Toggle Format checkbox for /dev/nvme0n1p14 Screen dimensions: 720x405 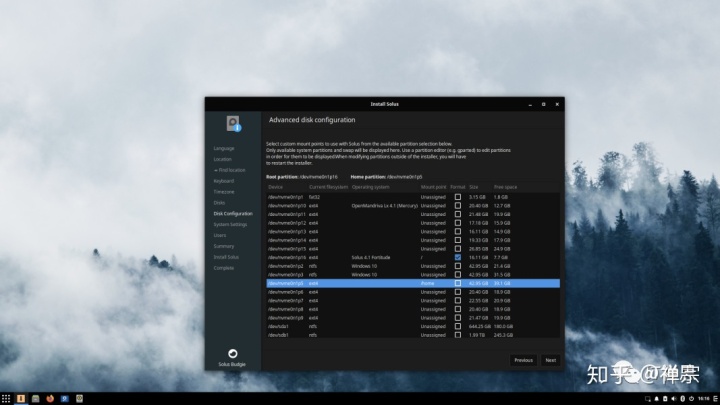click(x=458, y=240)
